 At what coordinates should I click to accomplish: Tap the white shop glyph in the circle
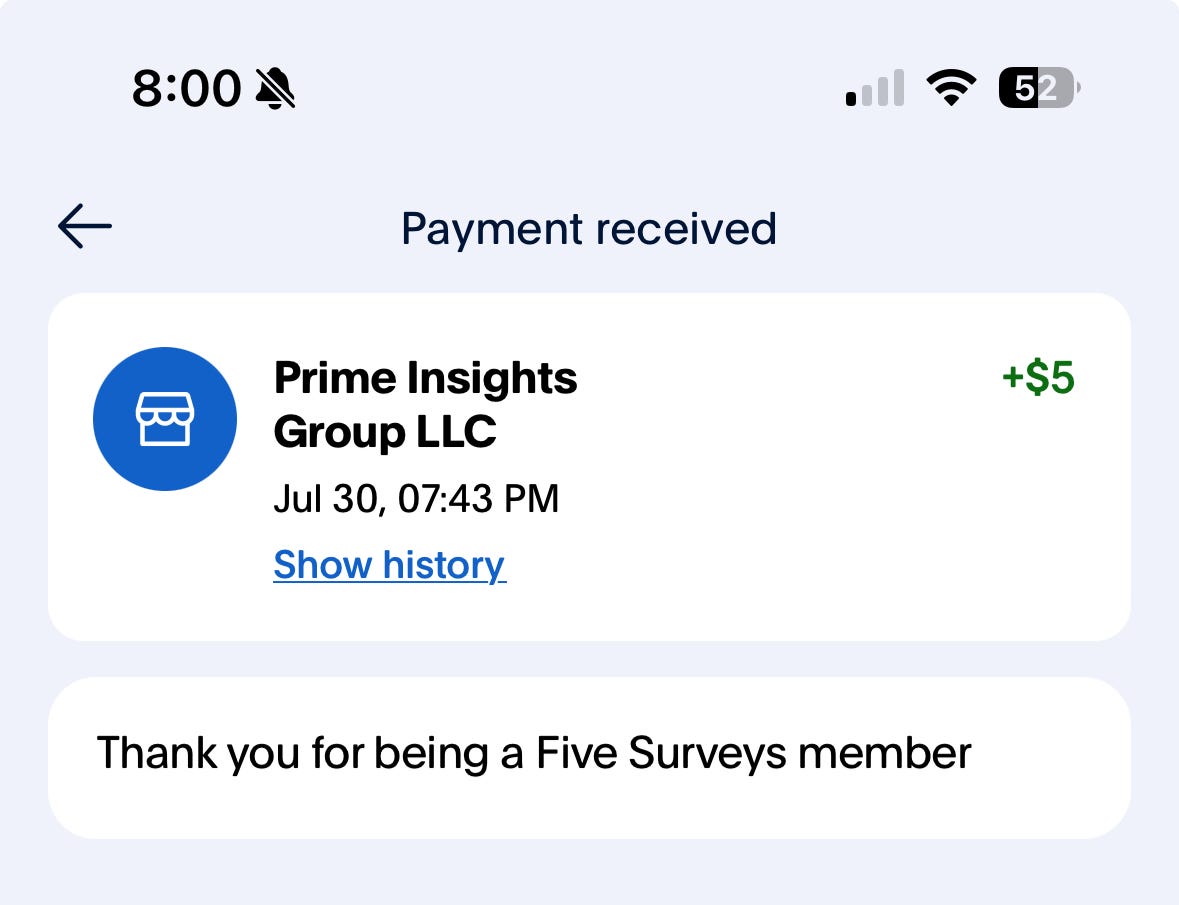pyautogui.click(x=165, y=419)
